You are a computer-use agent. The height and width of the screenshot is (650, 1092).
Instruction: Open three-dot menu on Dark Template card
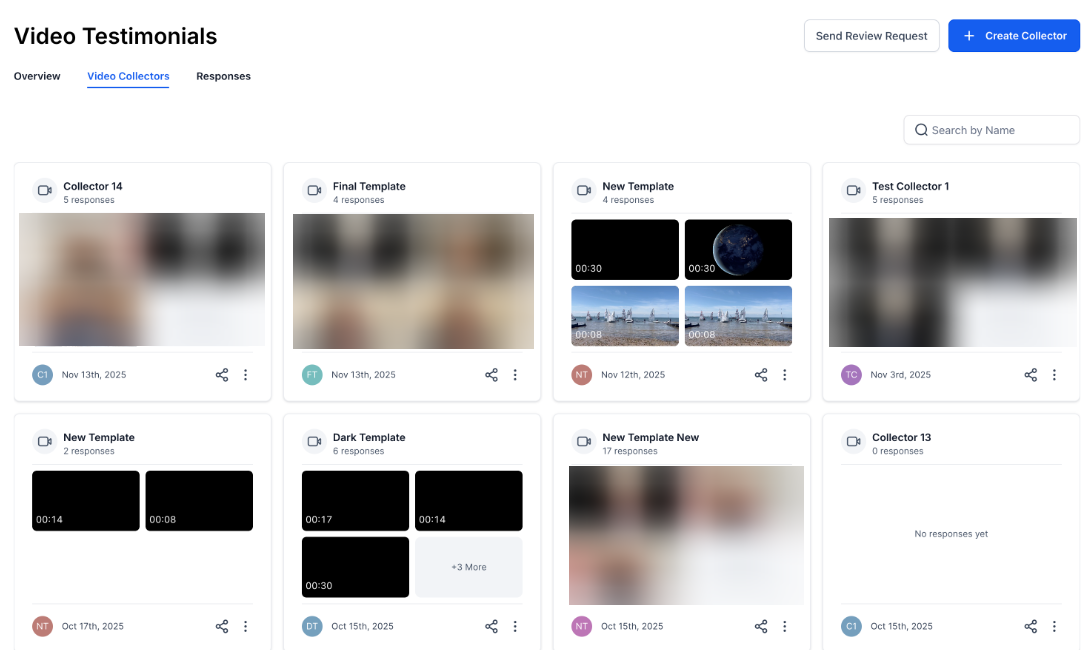coord(515,626)
